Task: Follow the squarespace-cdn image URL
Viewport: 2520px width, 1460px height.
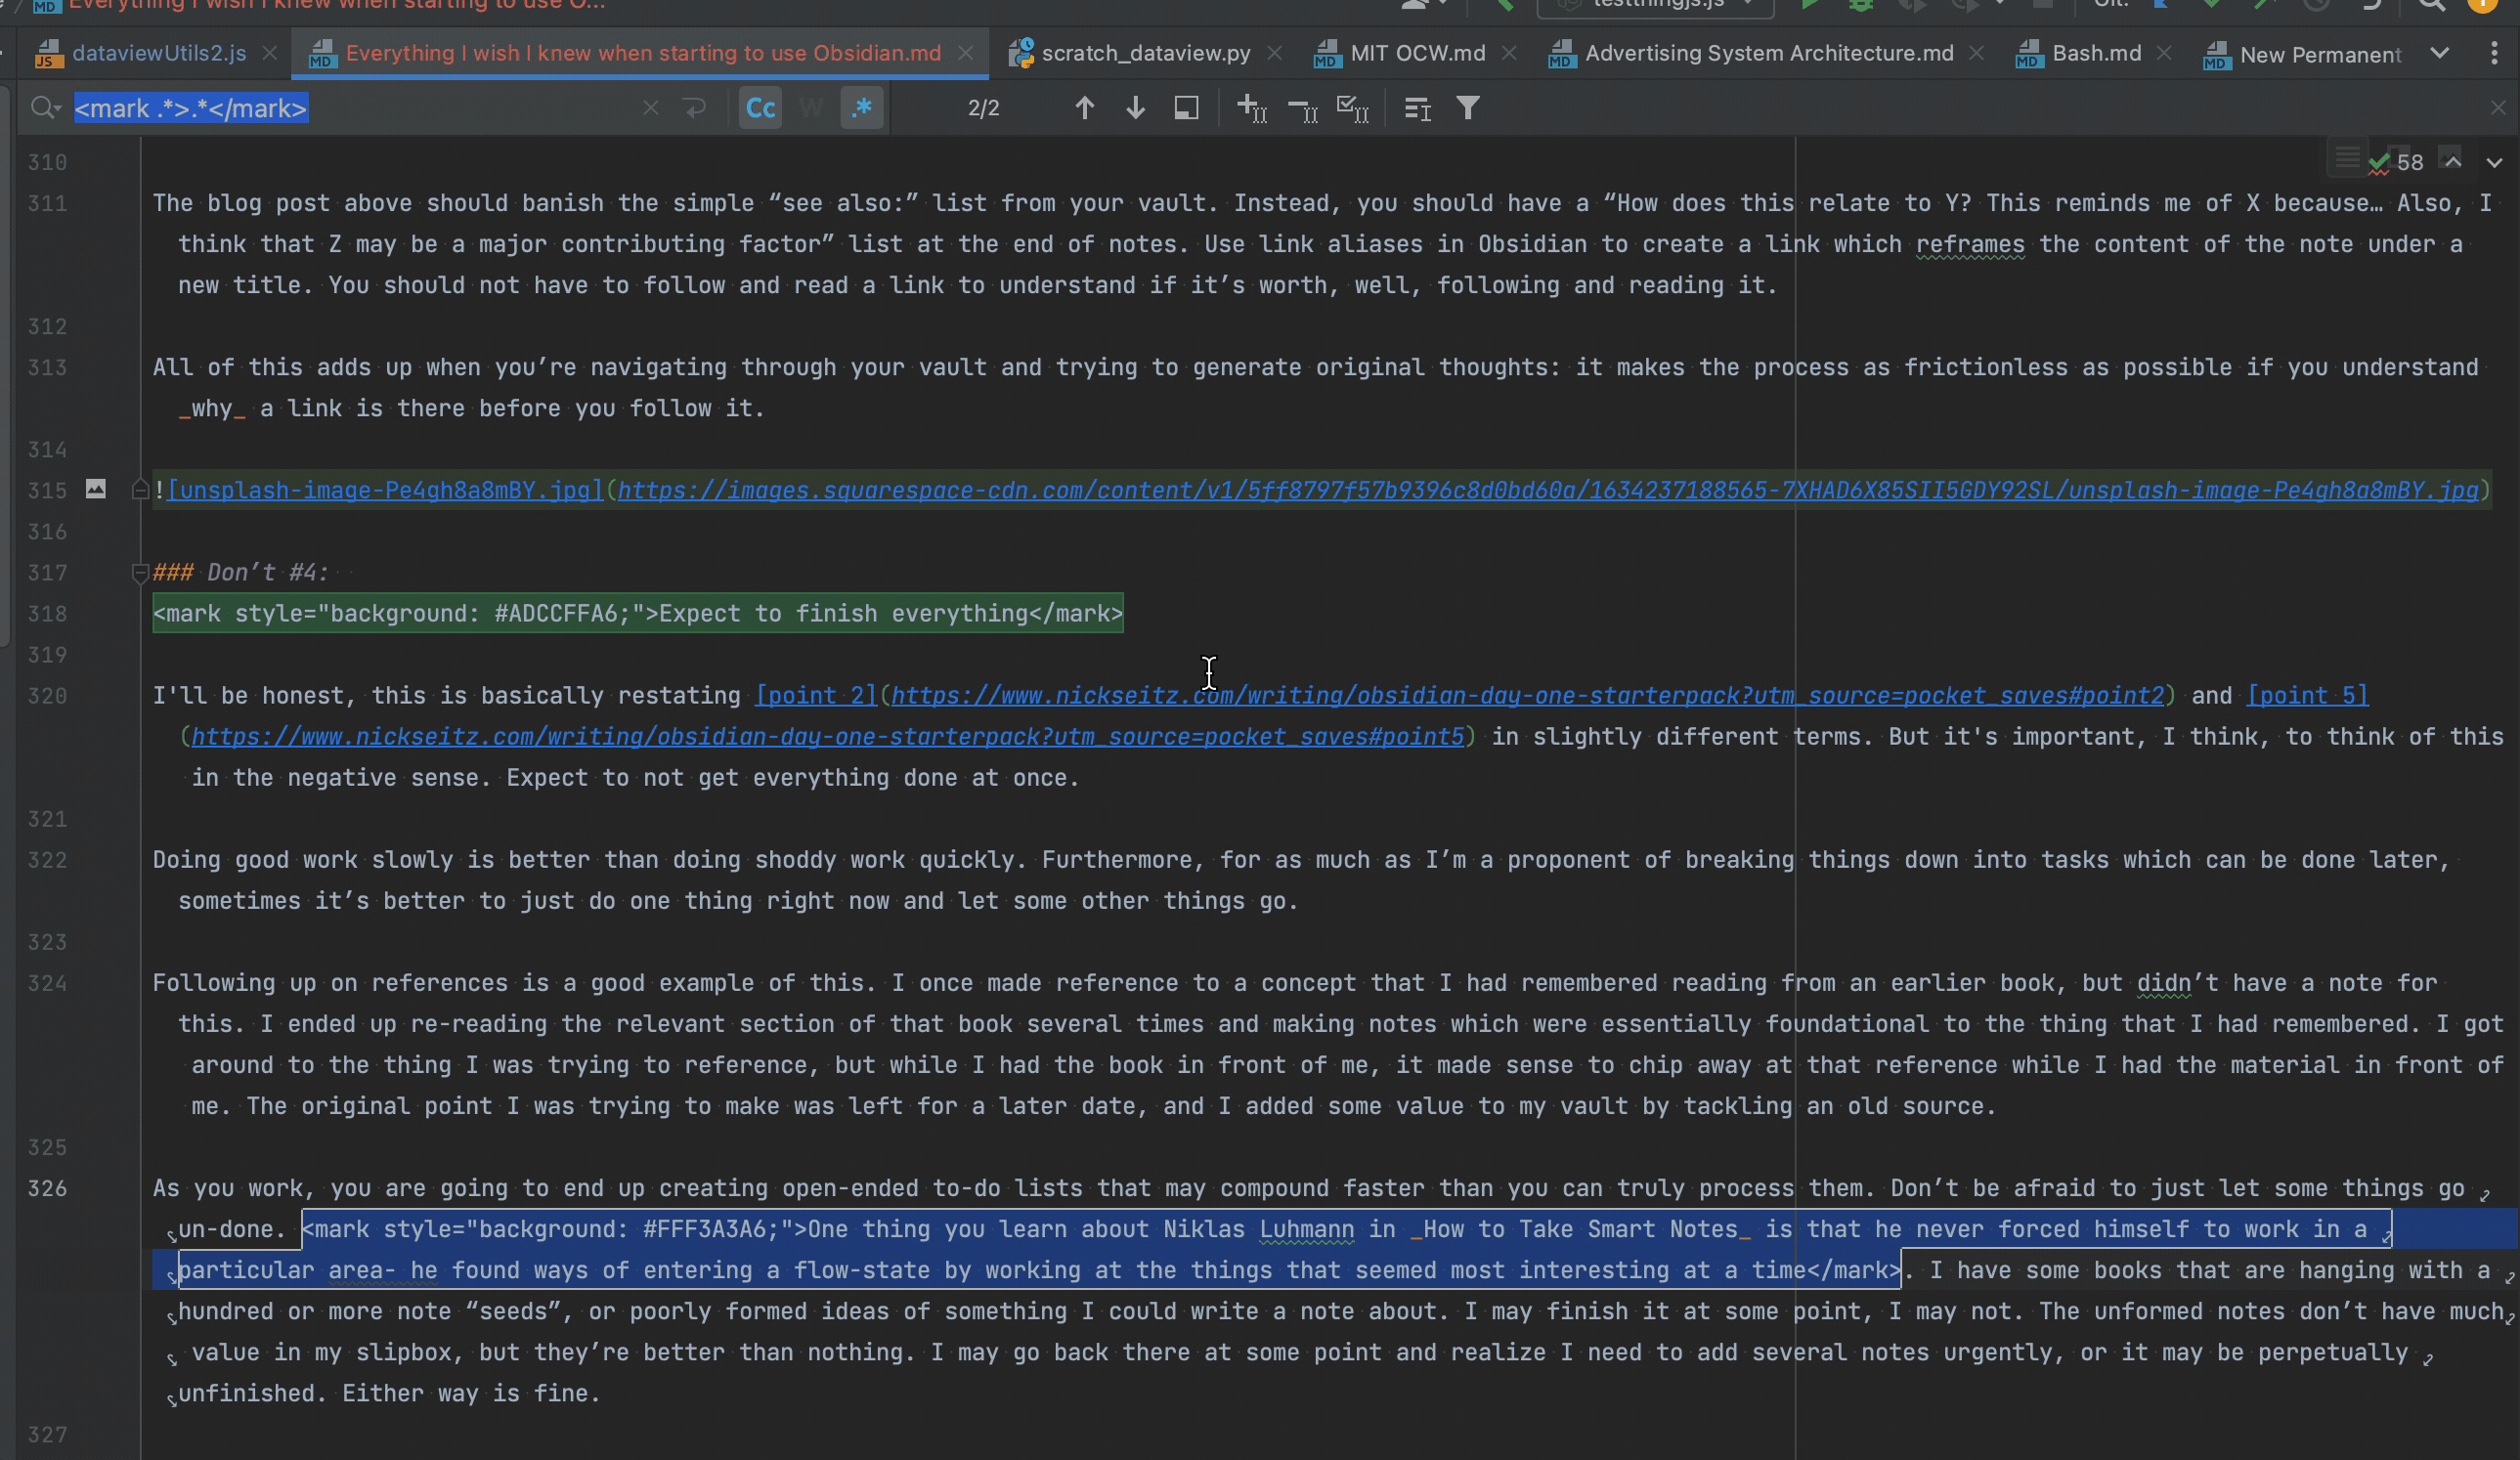Action: click(1548, 490)
